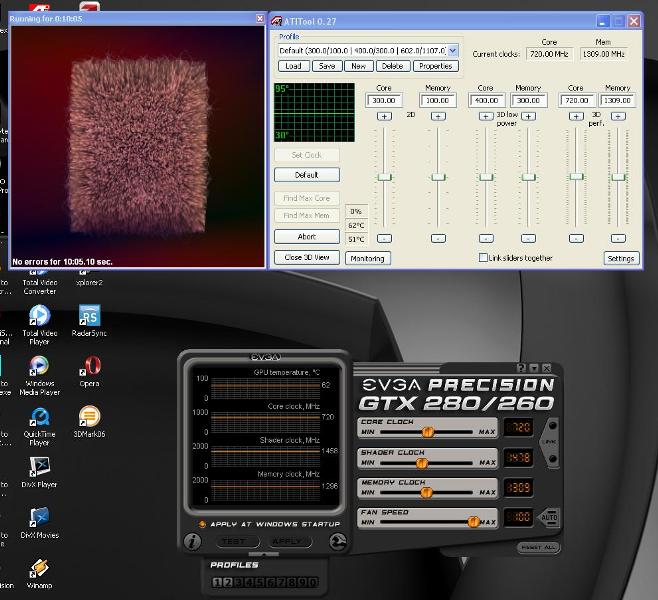Click the Save profile button
The height and width of the screenshot is (600, 658).
327,66
